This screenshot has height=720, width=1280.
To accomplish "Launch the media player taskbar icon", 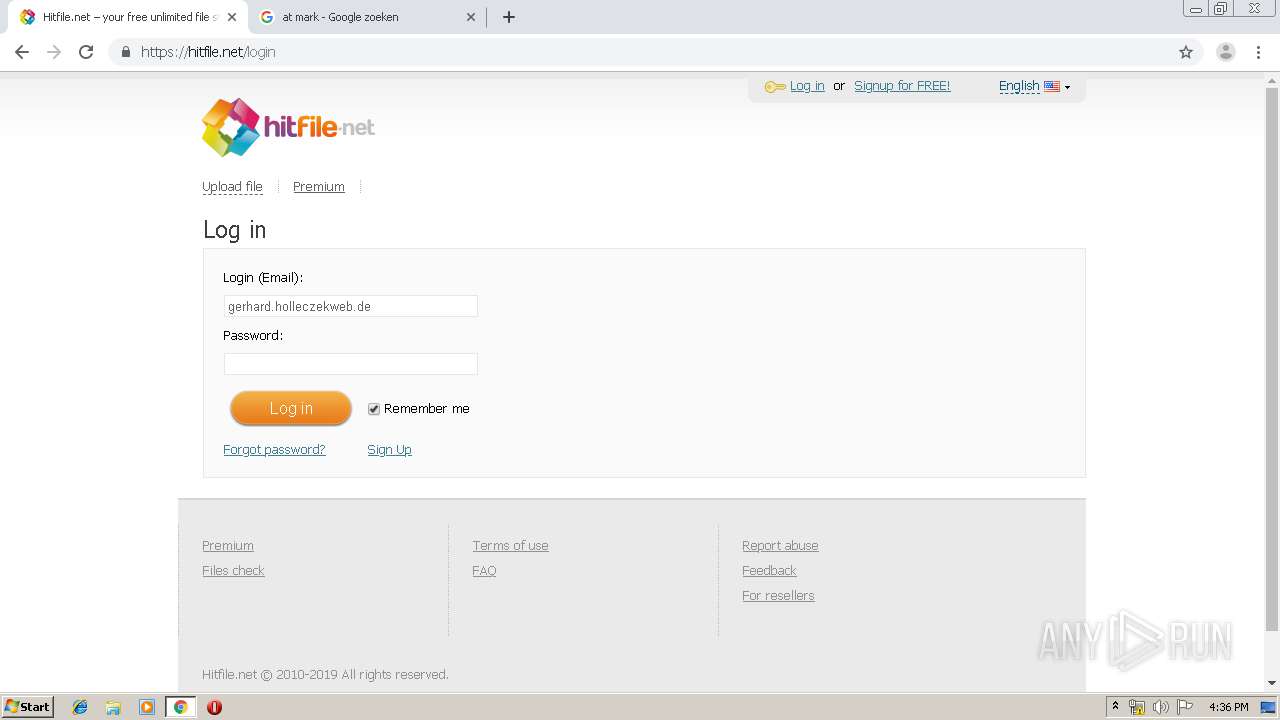I will click(x=147, y=707).
